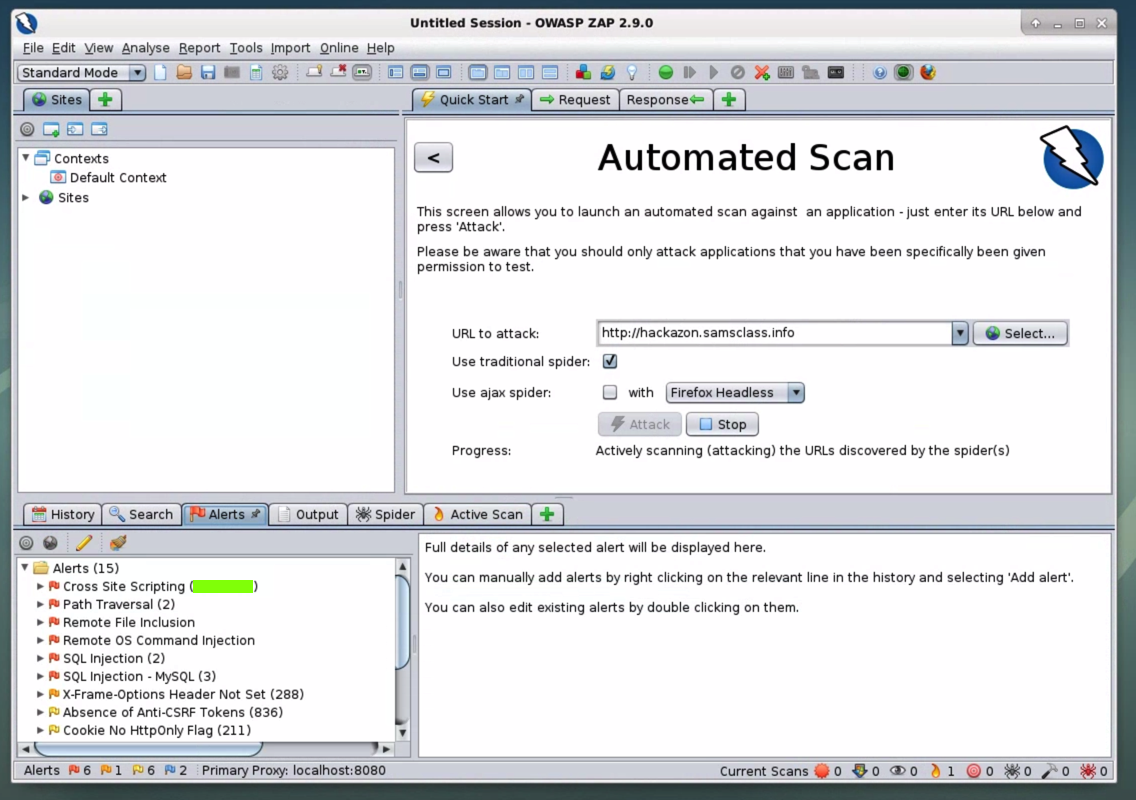Click the green circle break toggle icon
This screenshot has width=1136, height=800.
point(666,72)
